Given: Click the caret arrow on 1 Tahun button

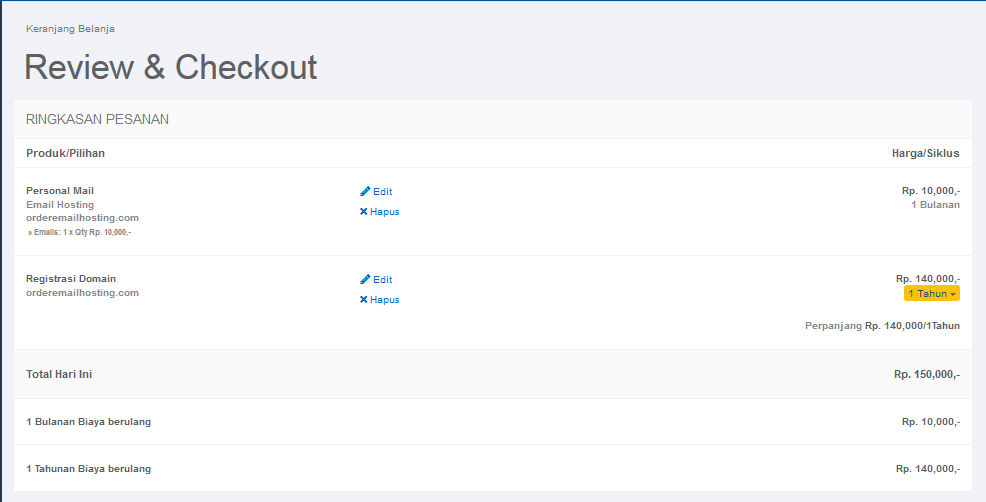Looking at the screenshot, I should 953,294.
